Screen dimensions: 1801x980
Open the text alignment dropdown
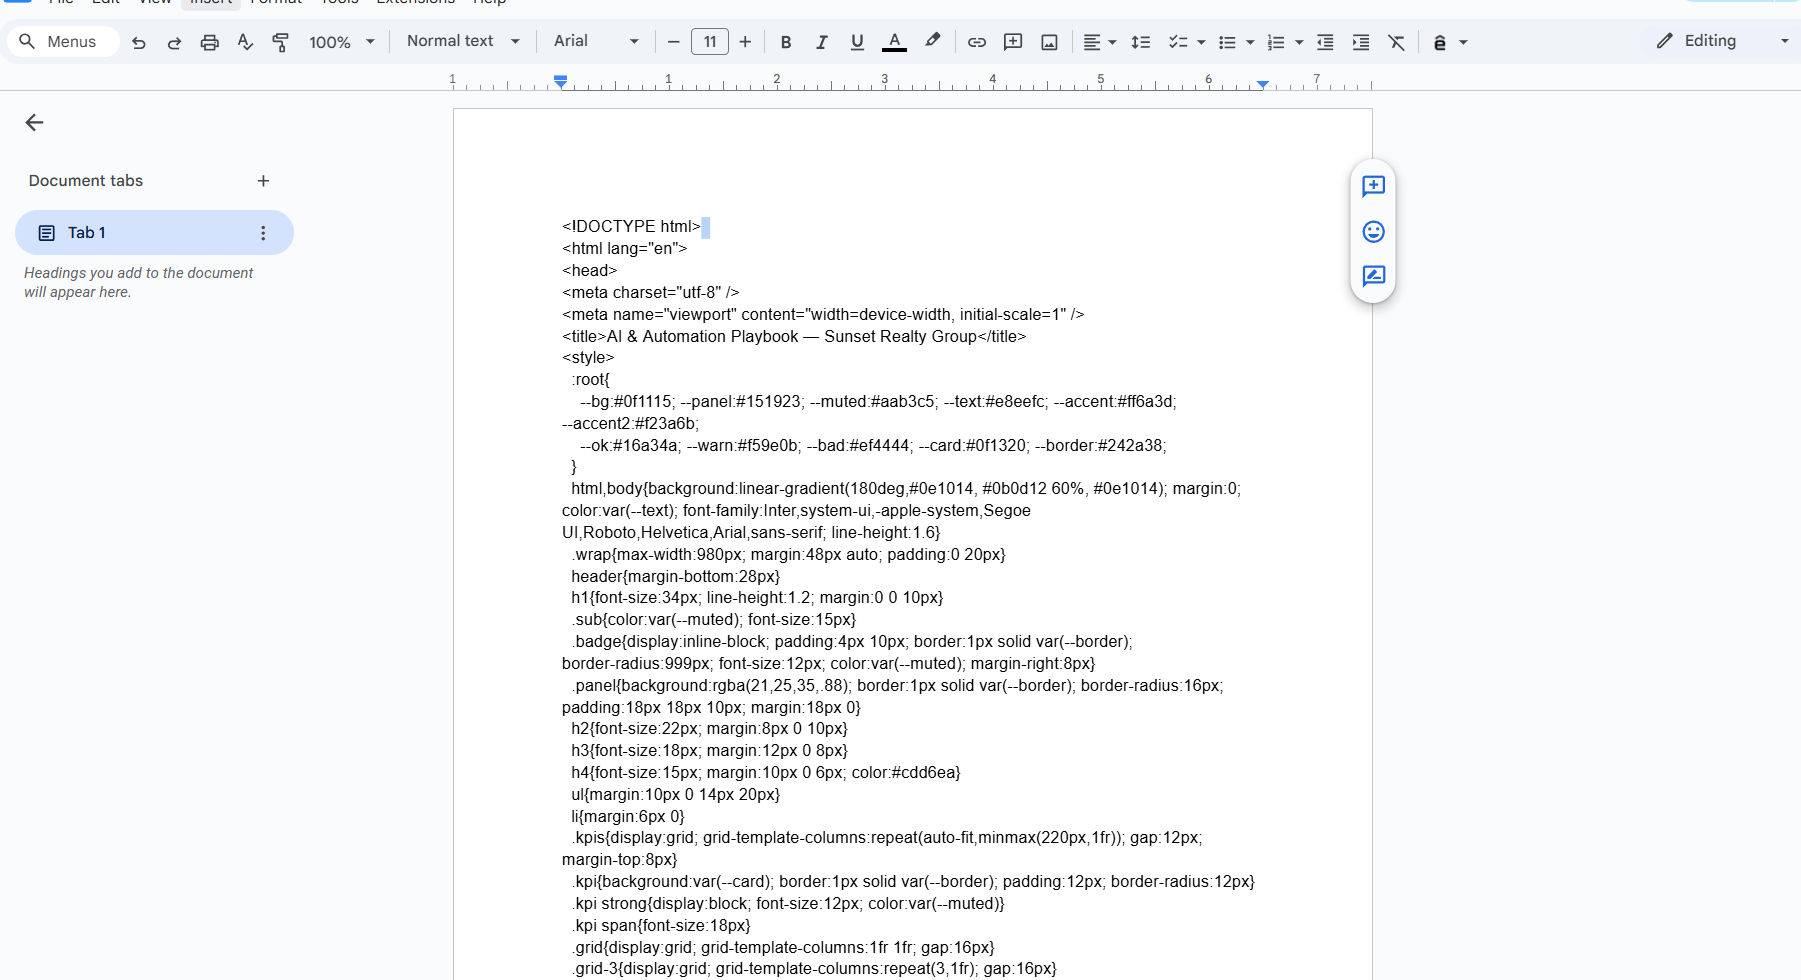1100,42
